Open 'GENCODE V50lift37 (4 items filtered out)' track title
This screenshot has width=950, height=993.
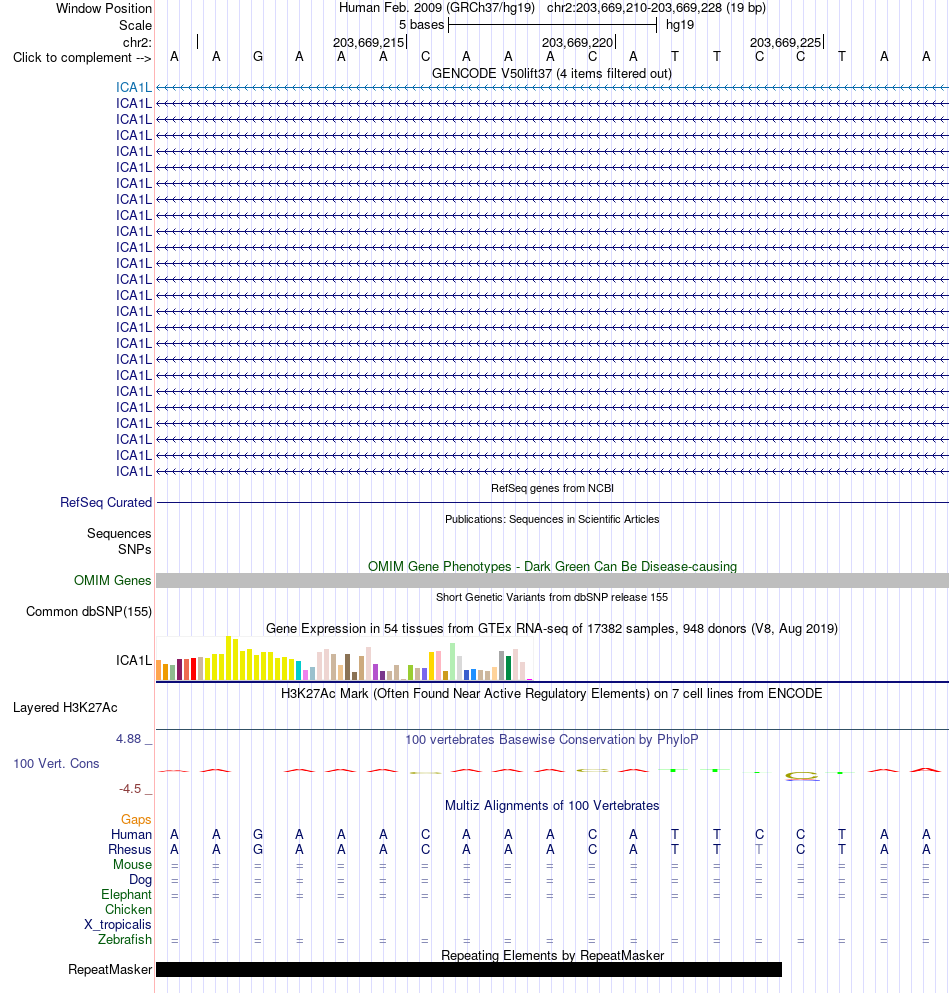coord(552,73)
